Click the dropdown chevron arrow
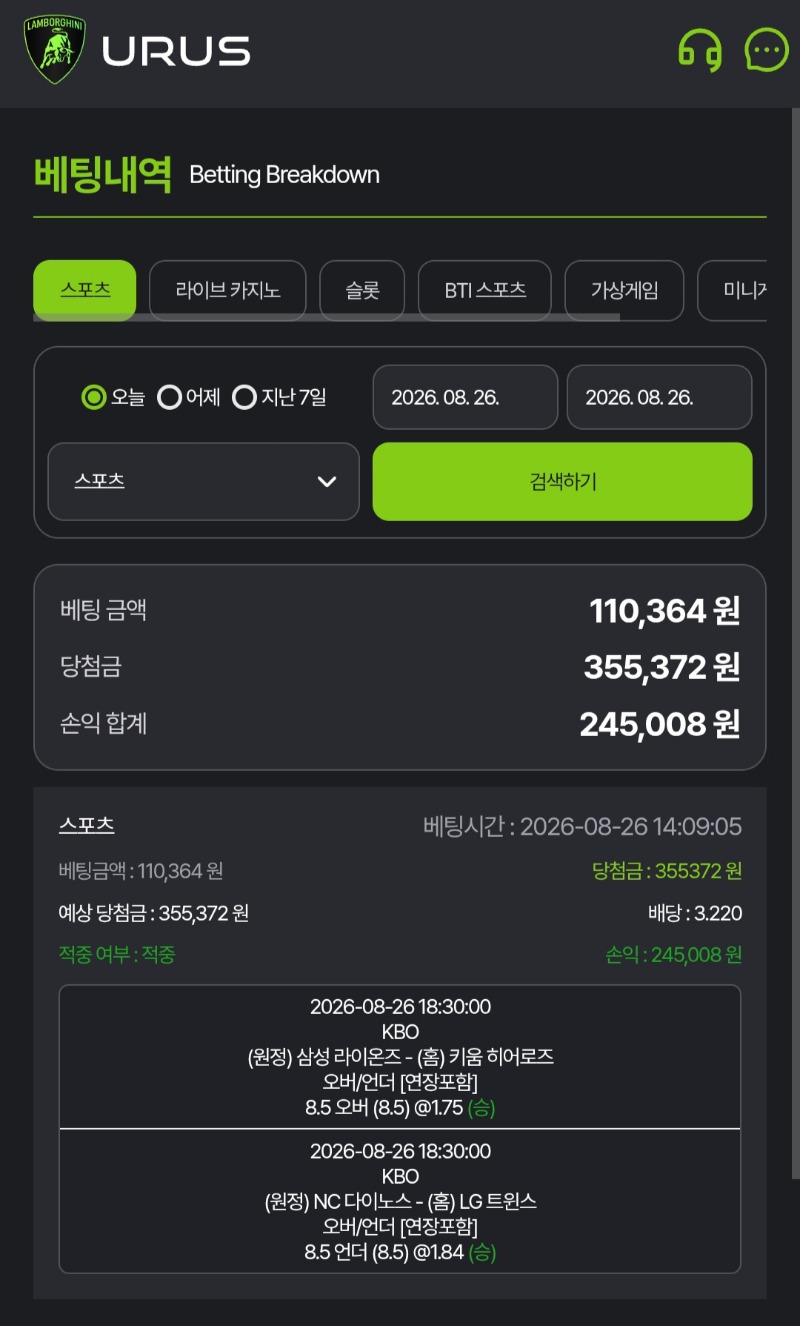The width and height of the screenshot is (800, 1326). (327, 482)
